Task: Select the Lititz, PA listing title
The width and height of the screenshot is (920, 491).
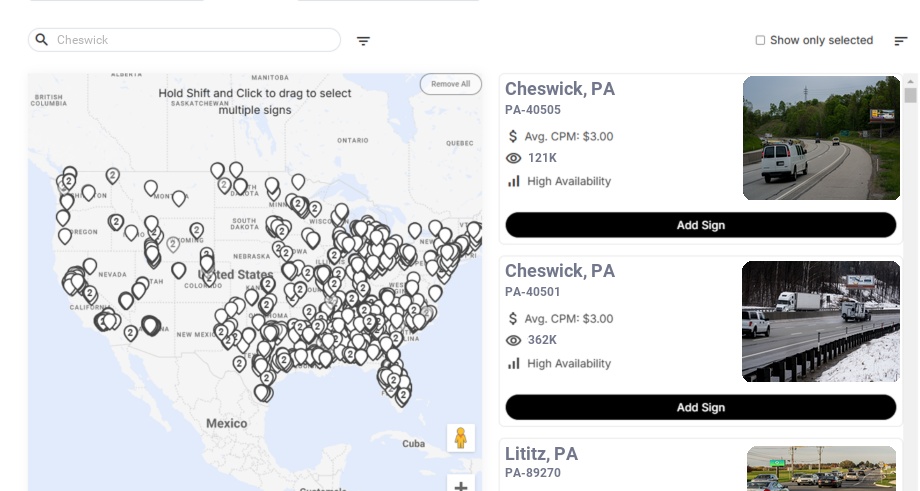Action: (541, 454)
